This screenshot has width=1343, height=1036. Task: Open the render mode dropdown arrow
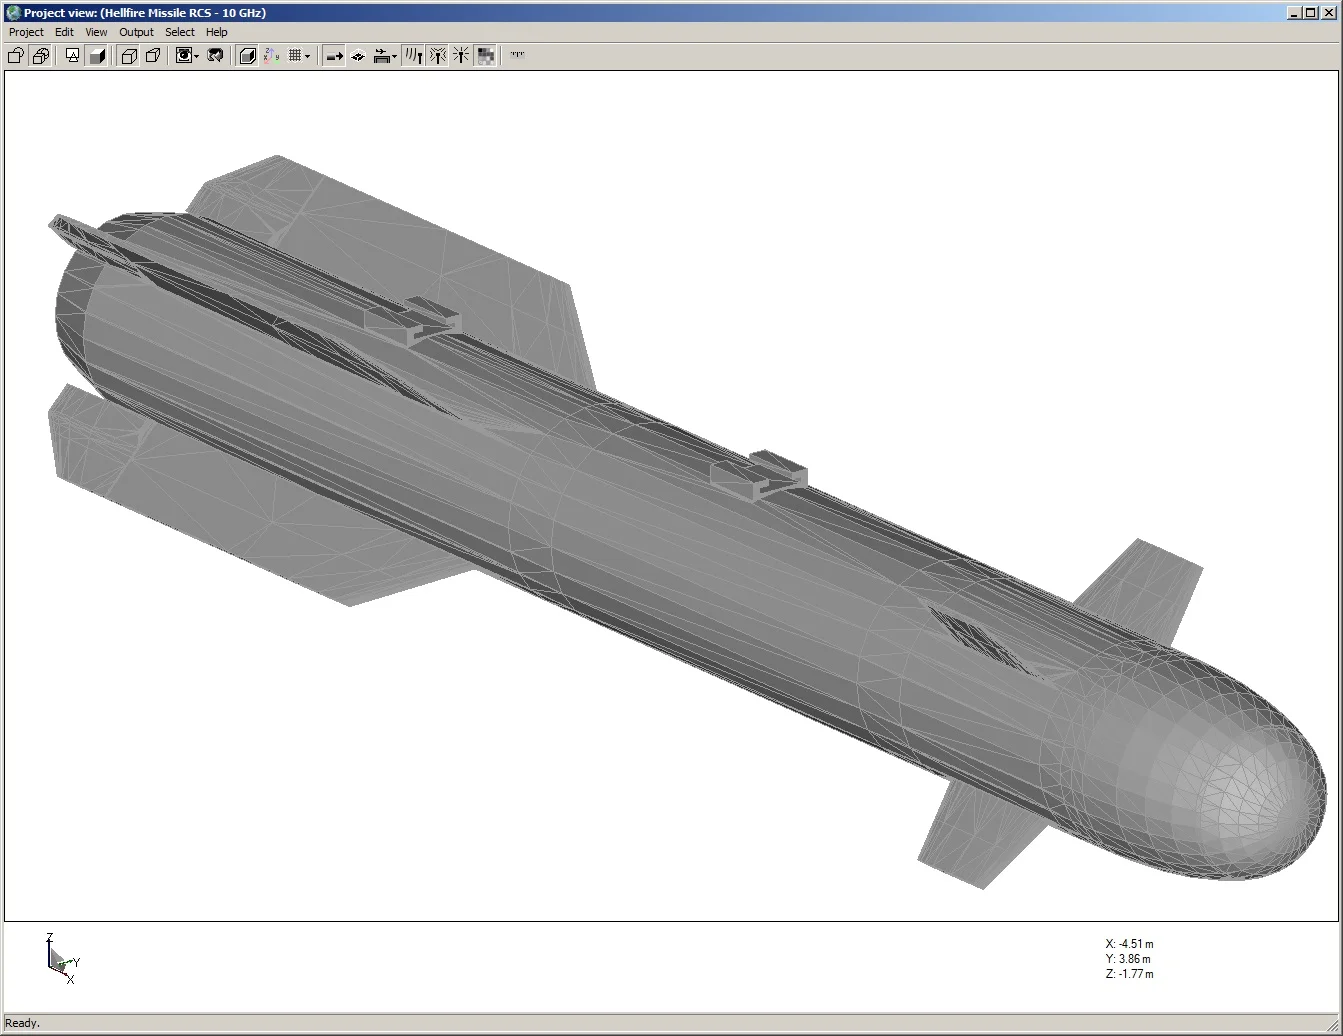tap(196, 55)
